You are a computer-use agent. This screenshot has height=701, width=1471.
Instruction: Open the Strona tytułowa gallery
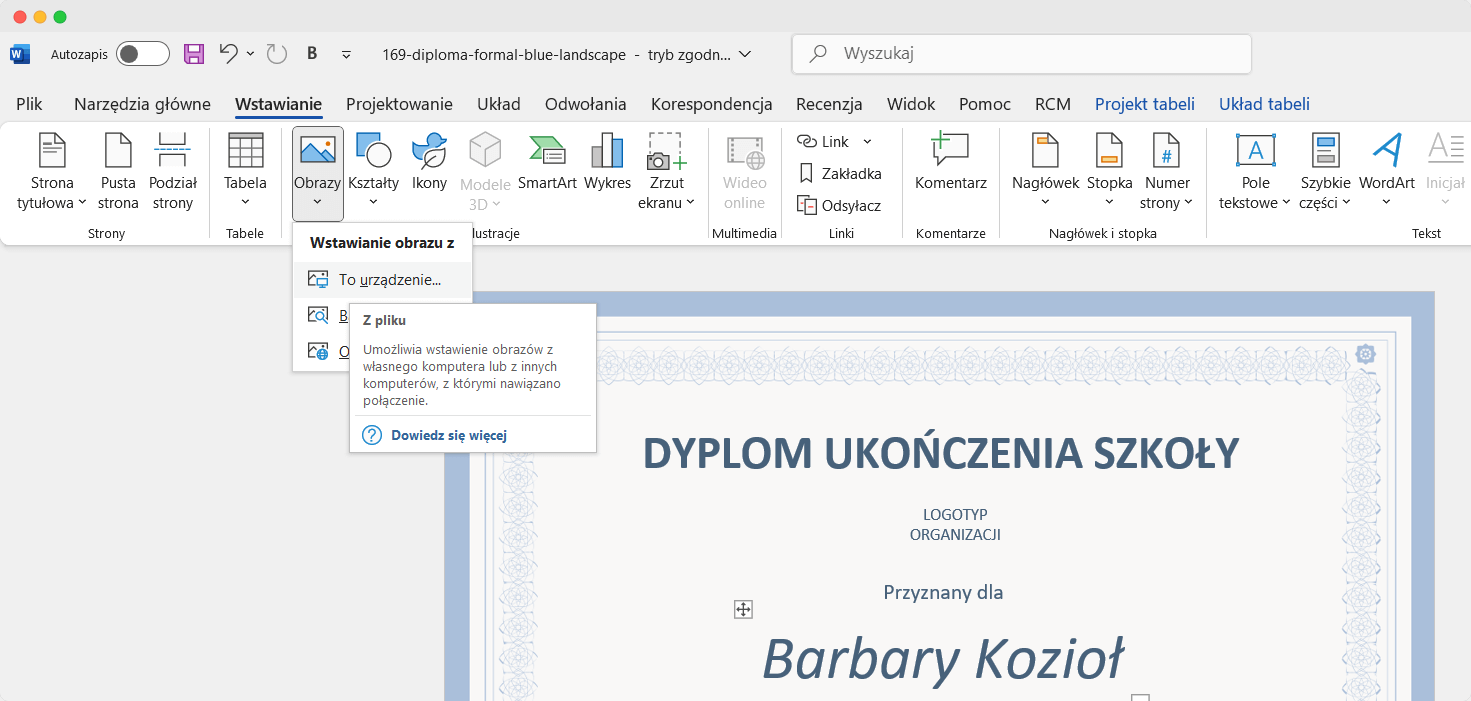click(52, 172)
